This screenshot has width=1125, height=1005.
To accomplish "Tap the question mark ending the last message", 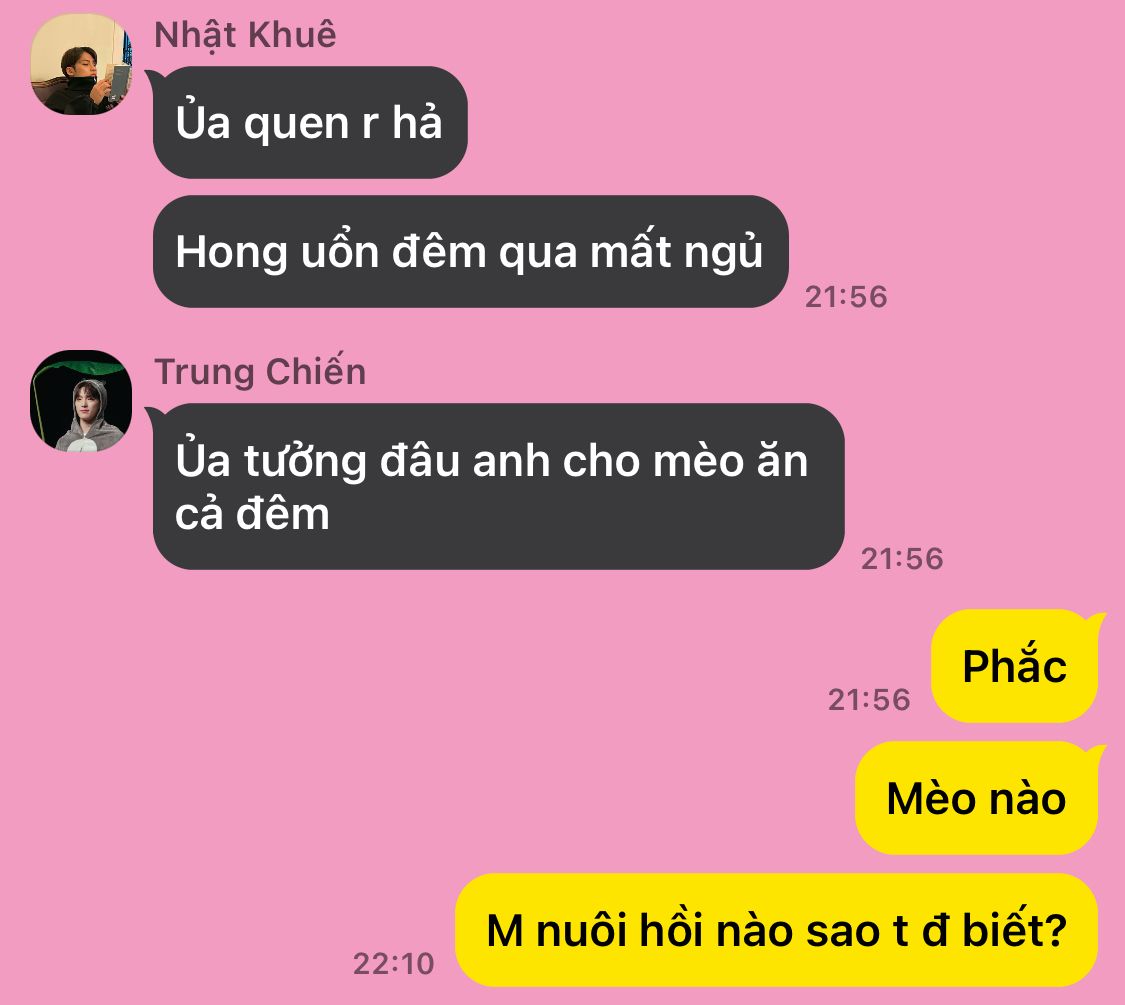I will [x=1055, y=930].
